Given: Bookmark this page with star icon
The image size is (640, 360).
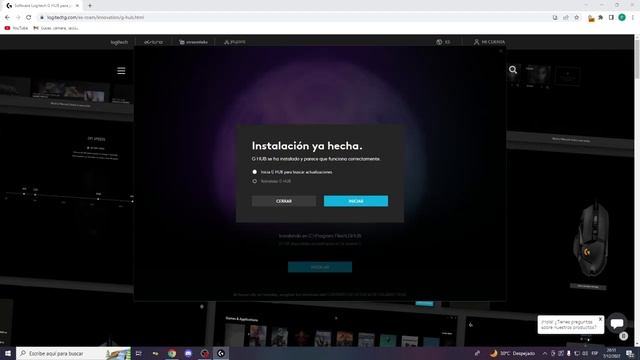Looking at the screenshot, I should click(x=576, y=18).
